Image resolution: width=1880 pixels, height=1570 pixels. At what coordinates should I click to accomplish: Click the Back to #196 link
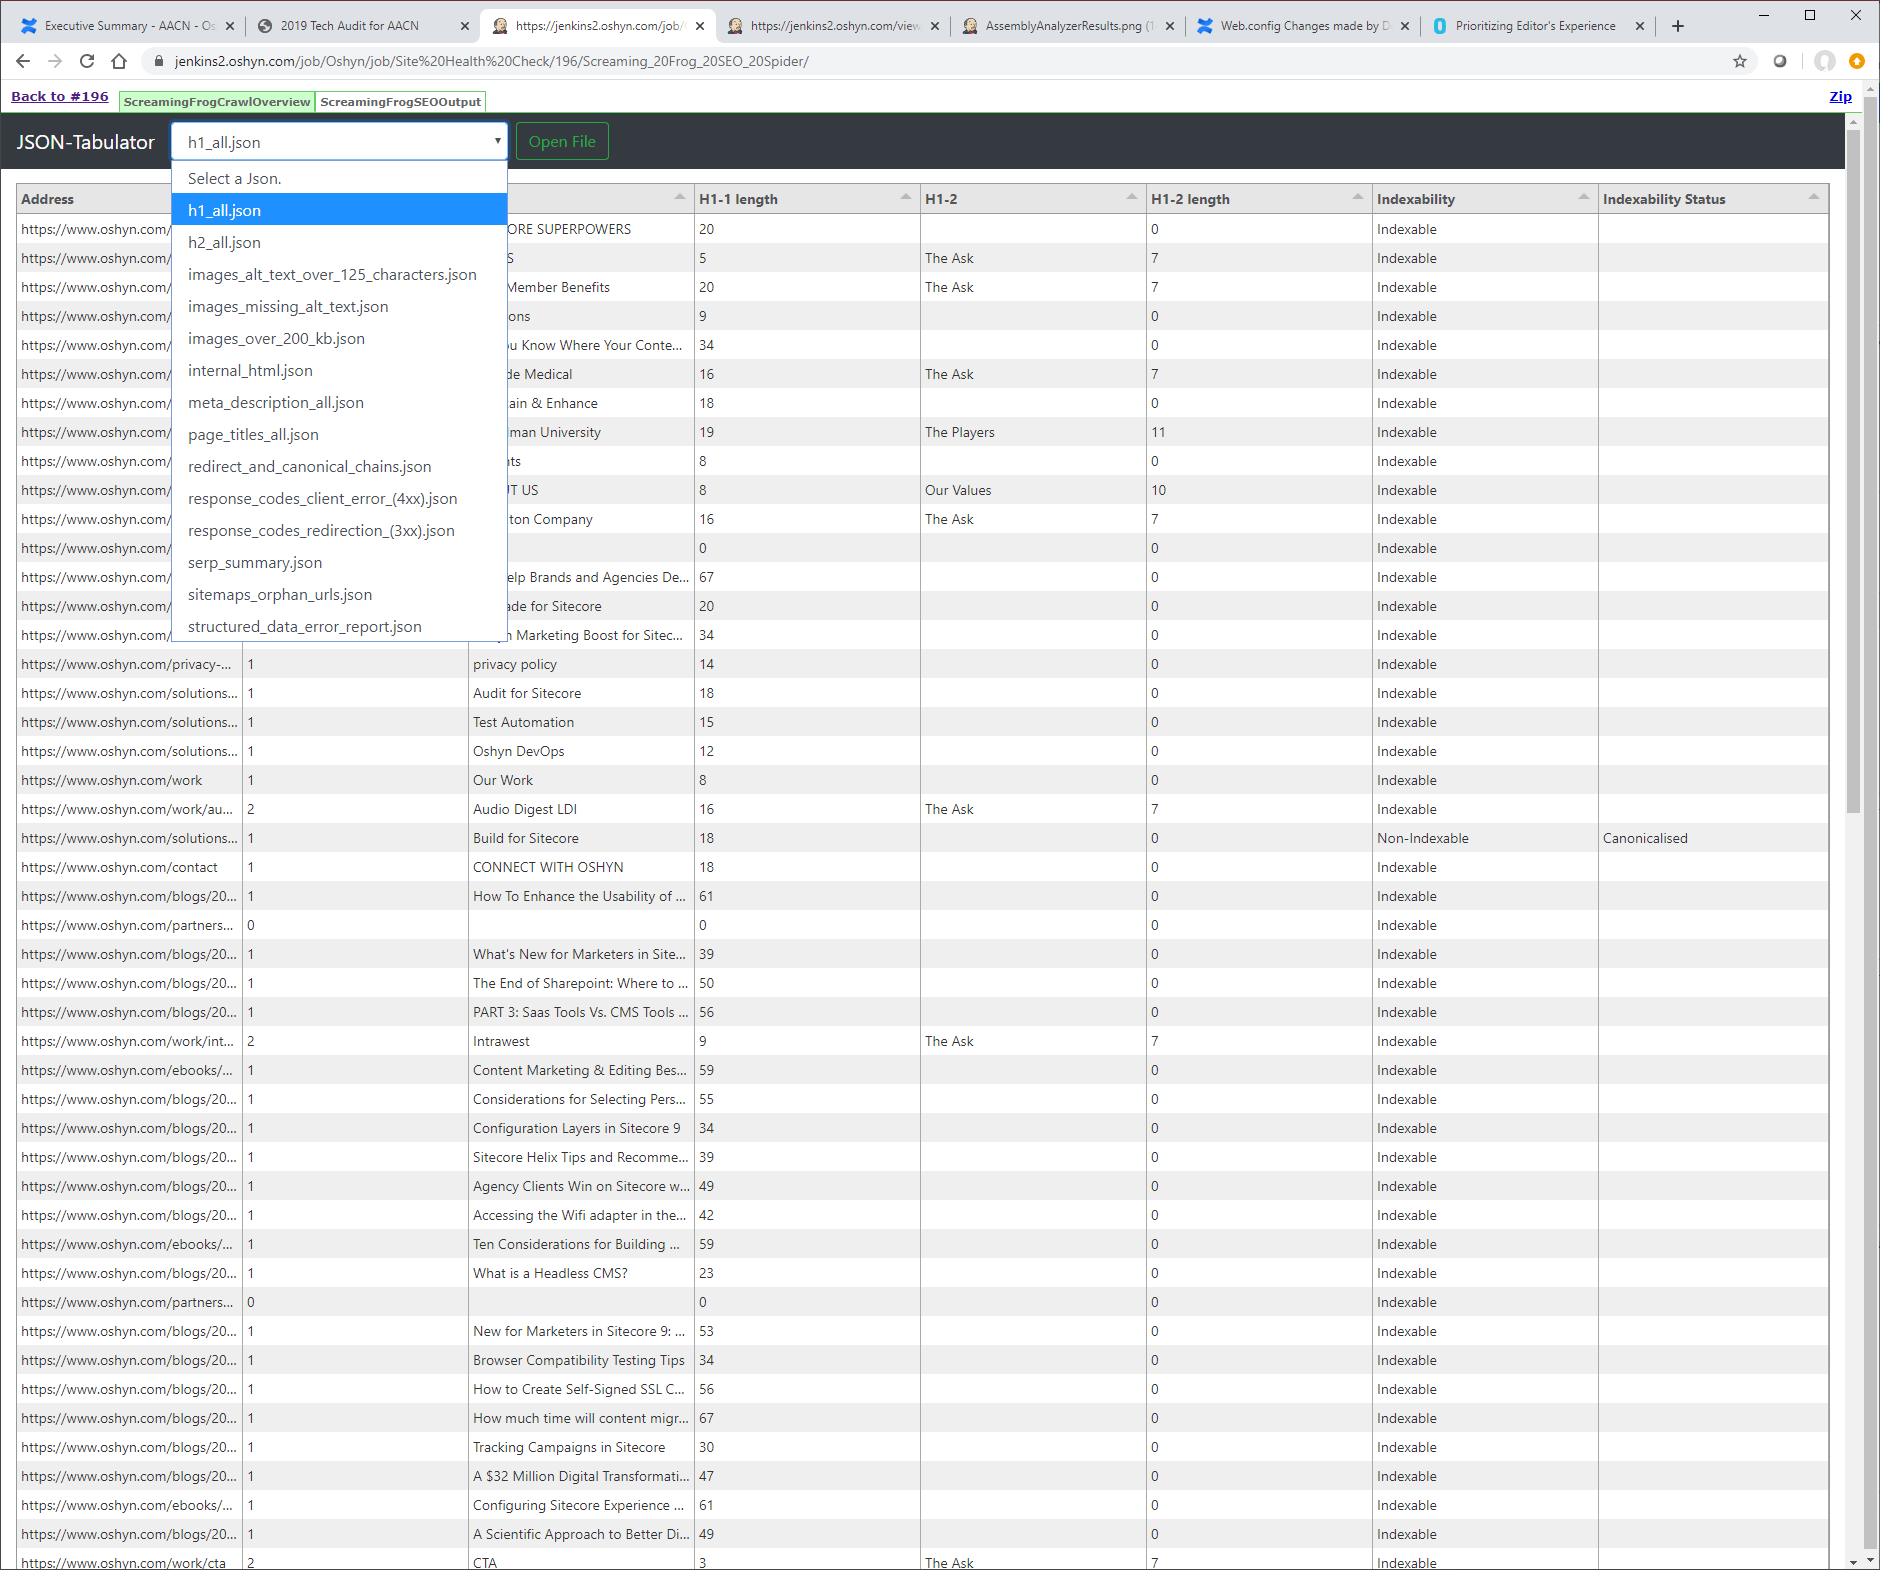(x=60, y=96)
